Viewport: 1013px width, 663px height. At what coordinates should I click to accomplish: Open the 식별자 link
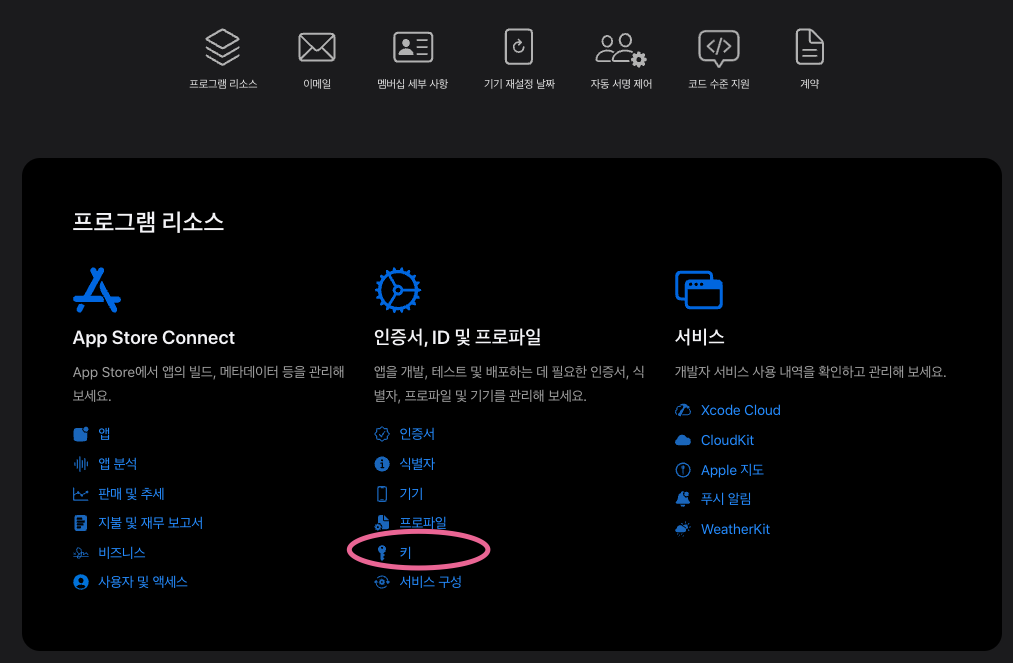417,464
